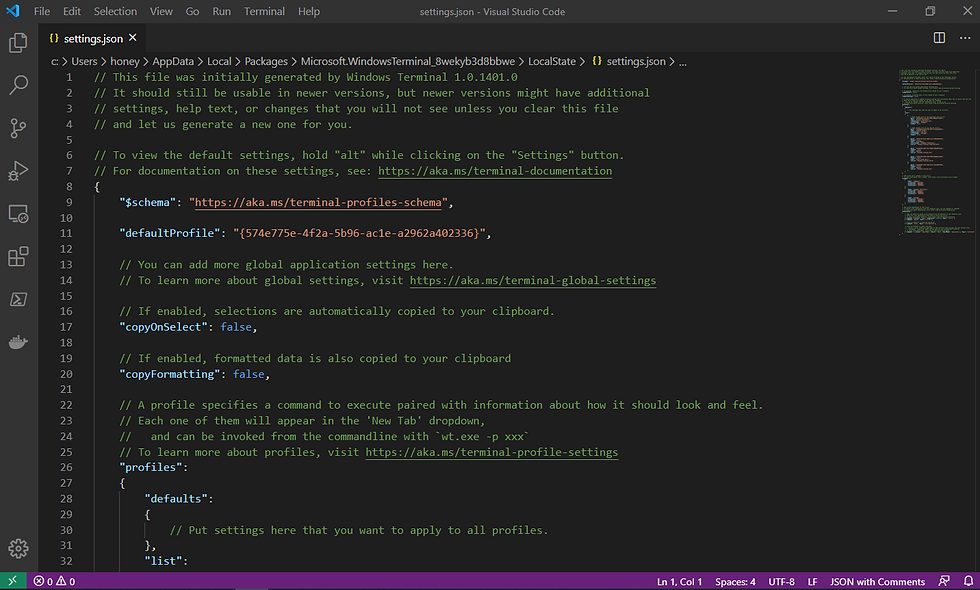The height and width of the screenshot is (590, 980).
Task: Click the Microsoft.WindowsTerminal breadcrumb segment
Action: [x=408, y=61]
